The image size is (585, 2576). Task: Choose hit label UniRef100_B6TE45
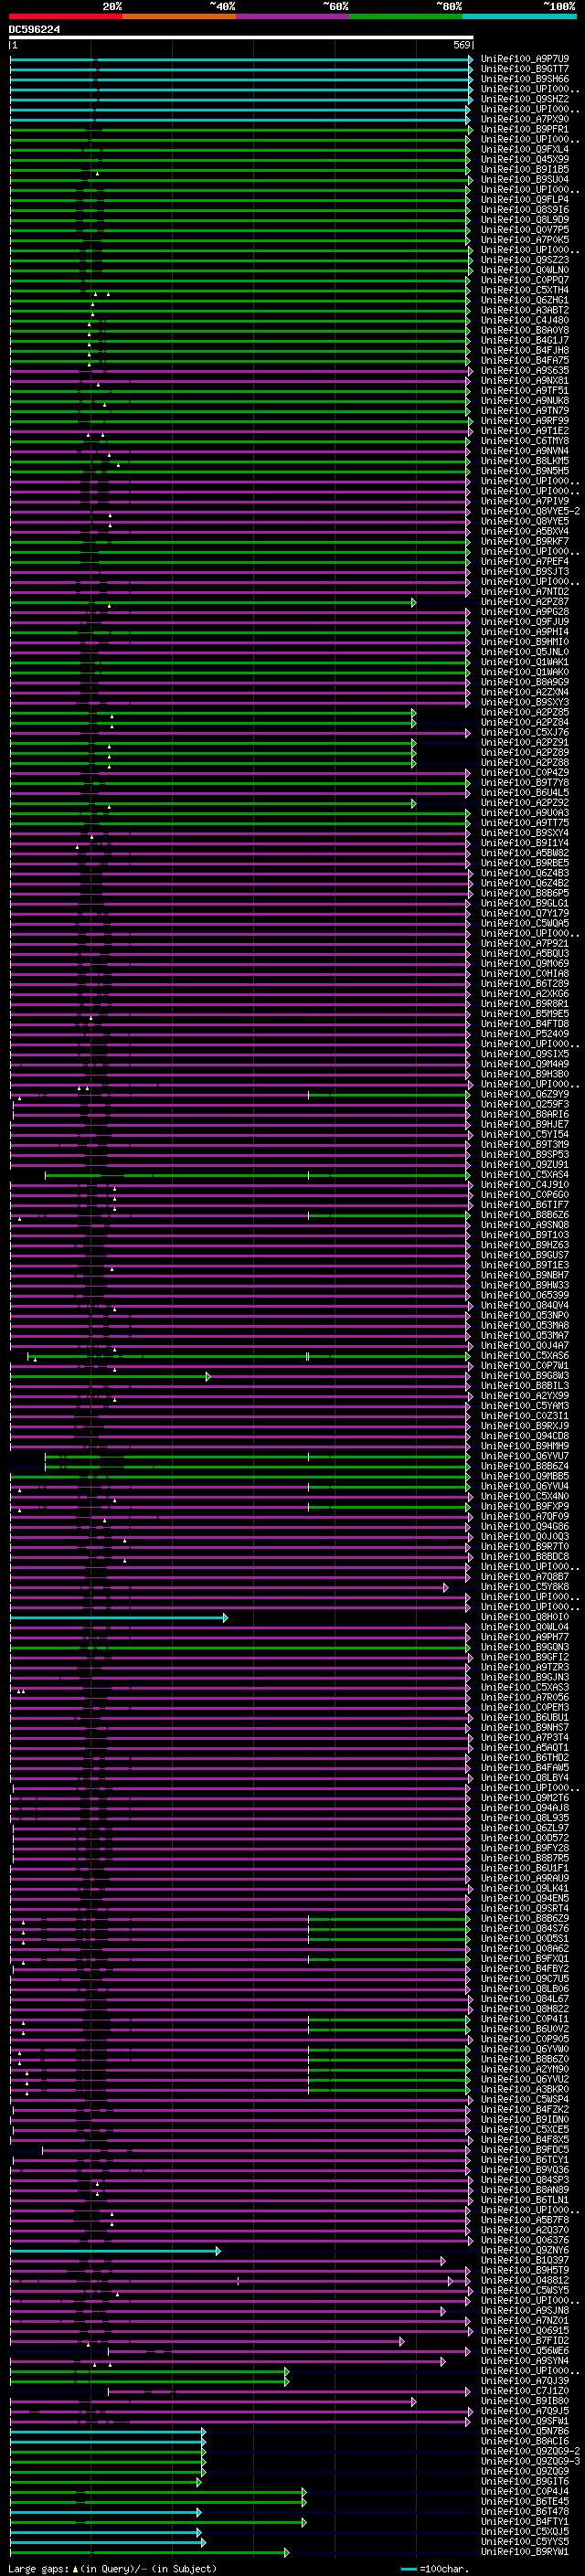[x=525, y=2501]
